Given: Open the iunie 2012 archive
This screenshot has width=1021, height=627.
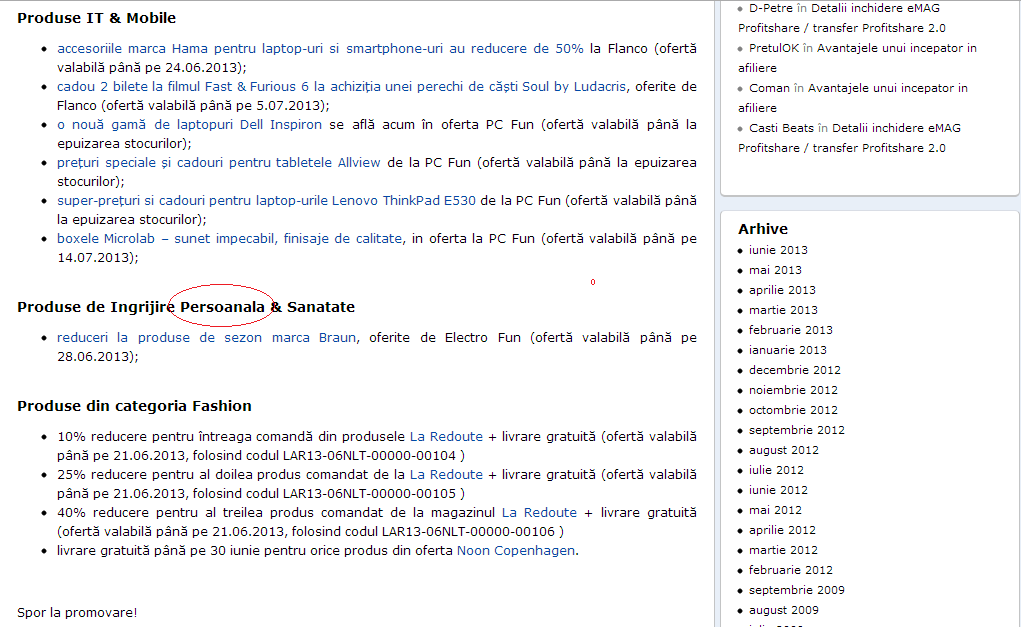Looking at the screenshot, I should point(778,490).
